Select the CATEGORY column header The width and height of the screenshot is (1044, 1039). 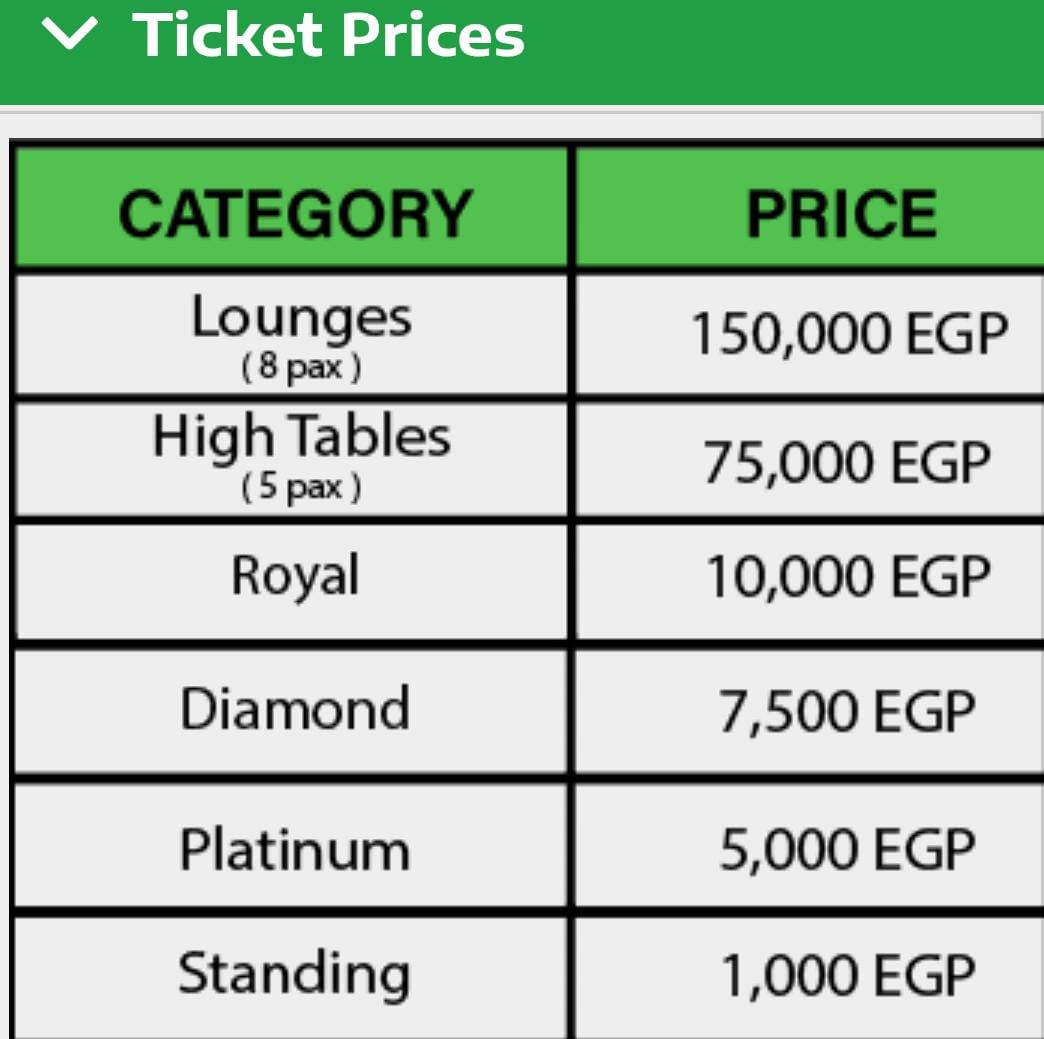click(292, 208)
